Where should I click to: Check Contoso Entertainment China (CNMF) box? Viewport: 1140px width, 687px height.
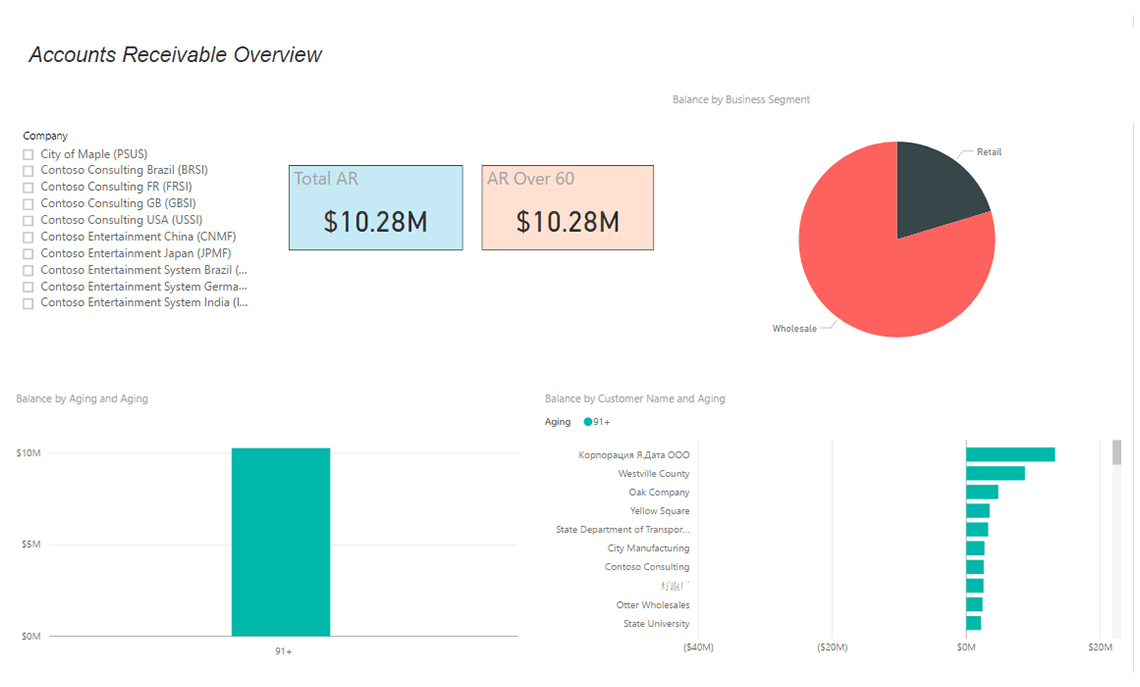point(28,238)
